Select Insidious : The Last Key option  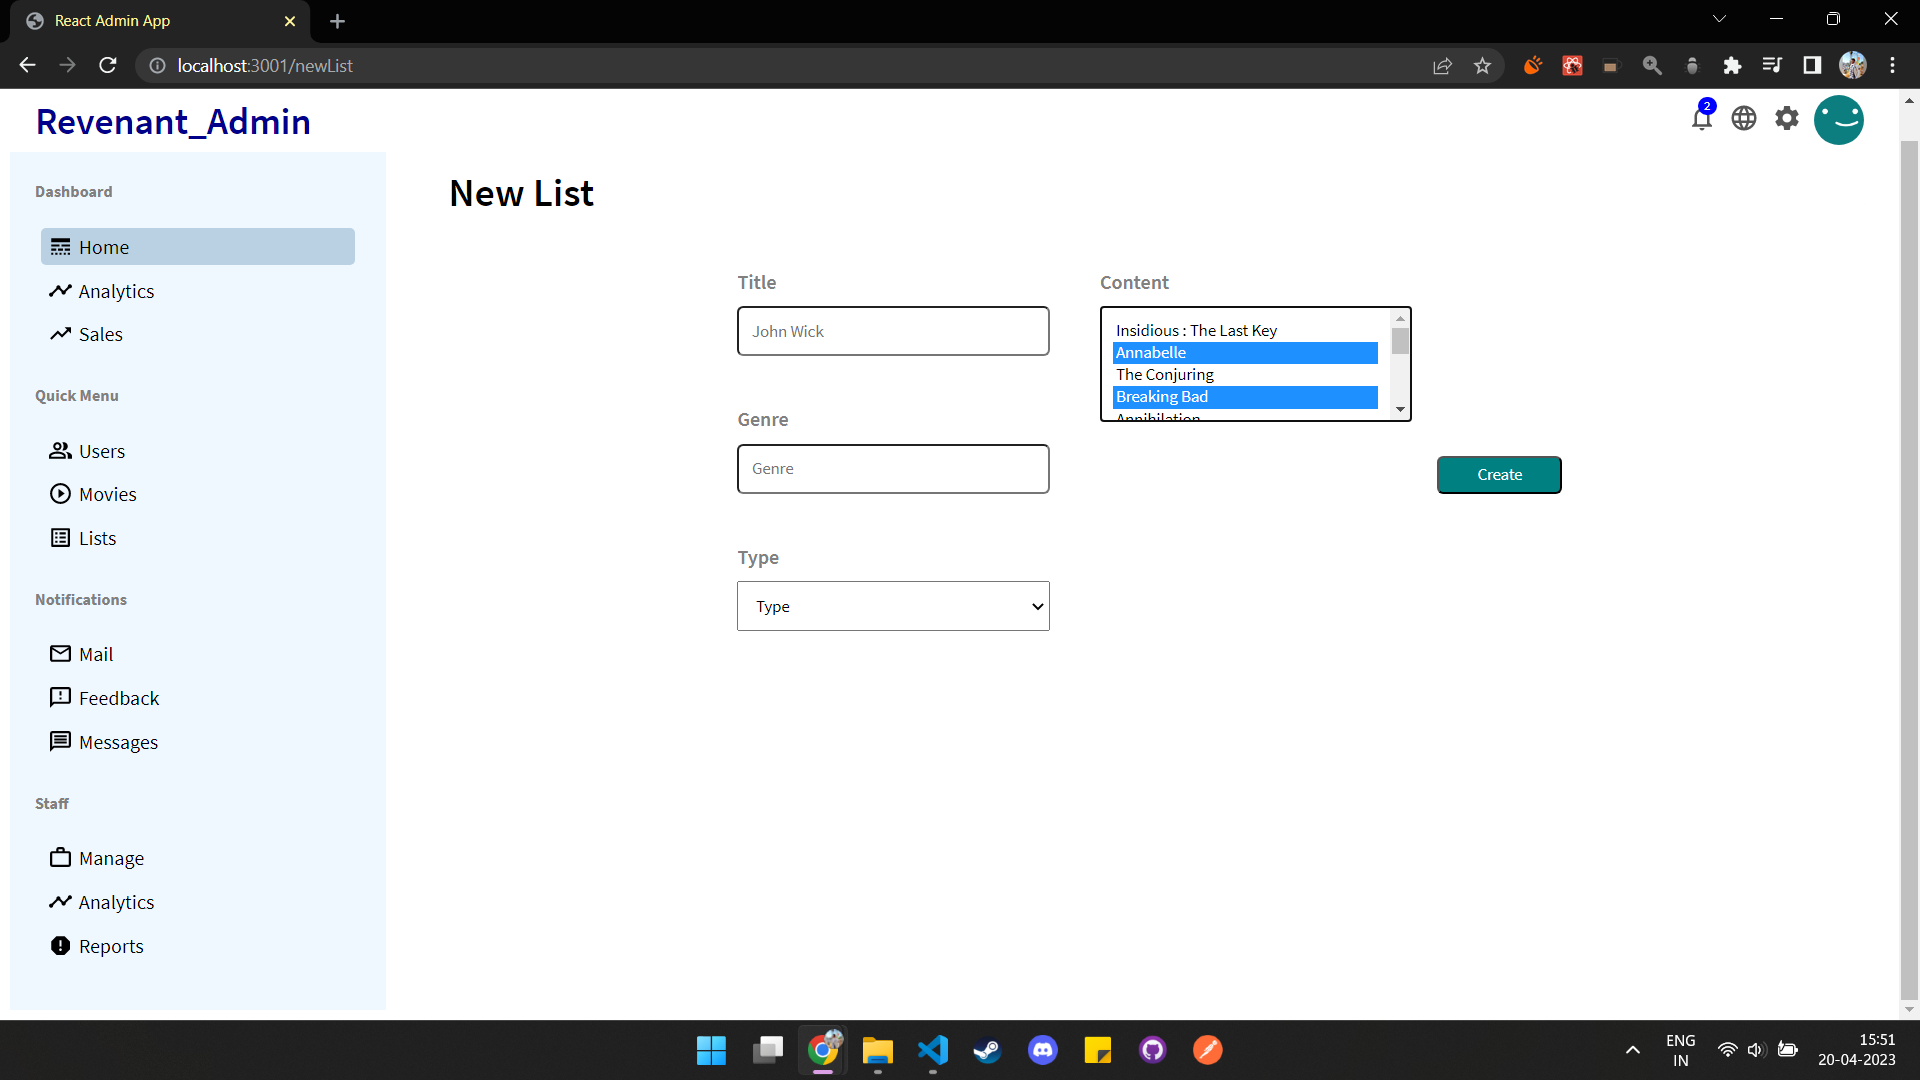[1245, 331]
